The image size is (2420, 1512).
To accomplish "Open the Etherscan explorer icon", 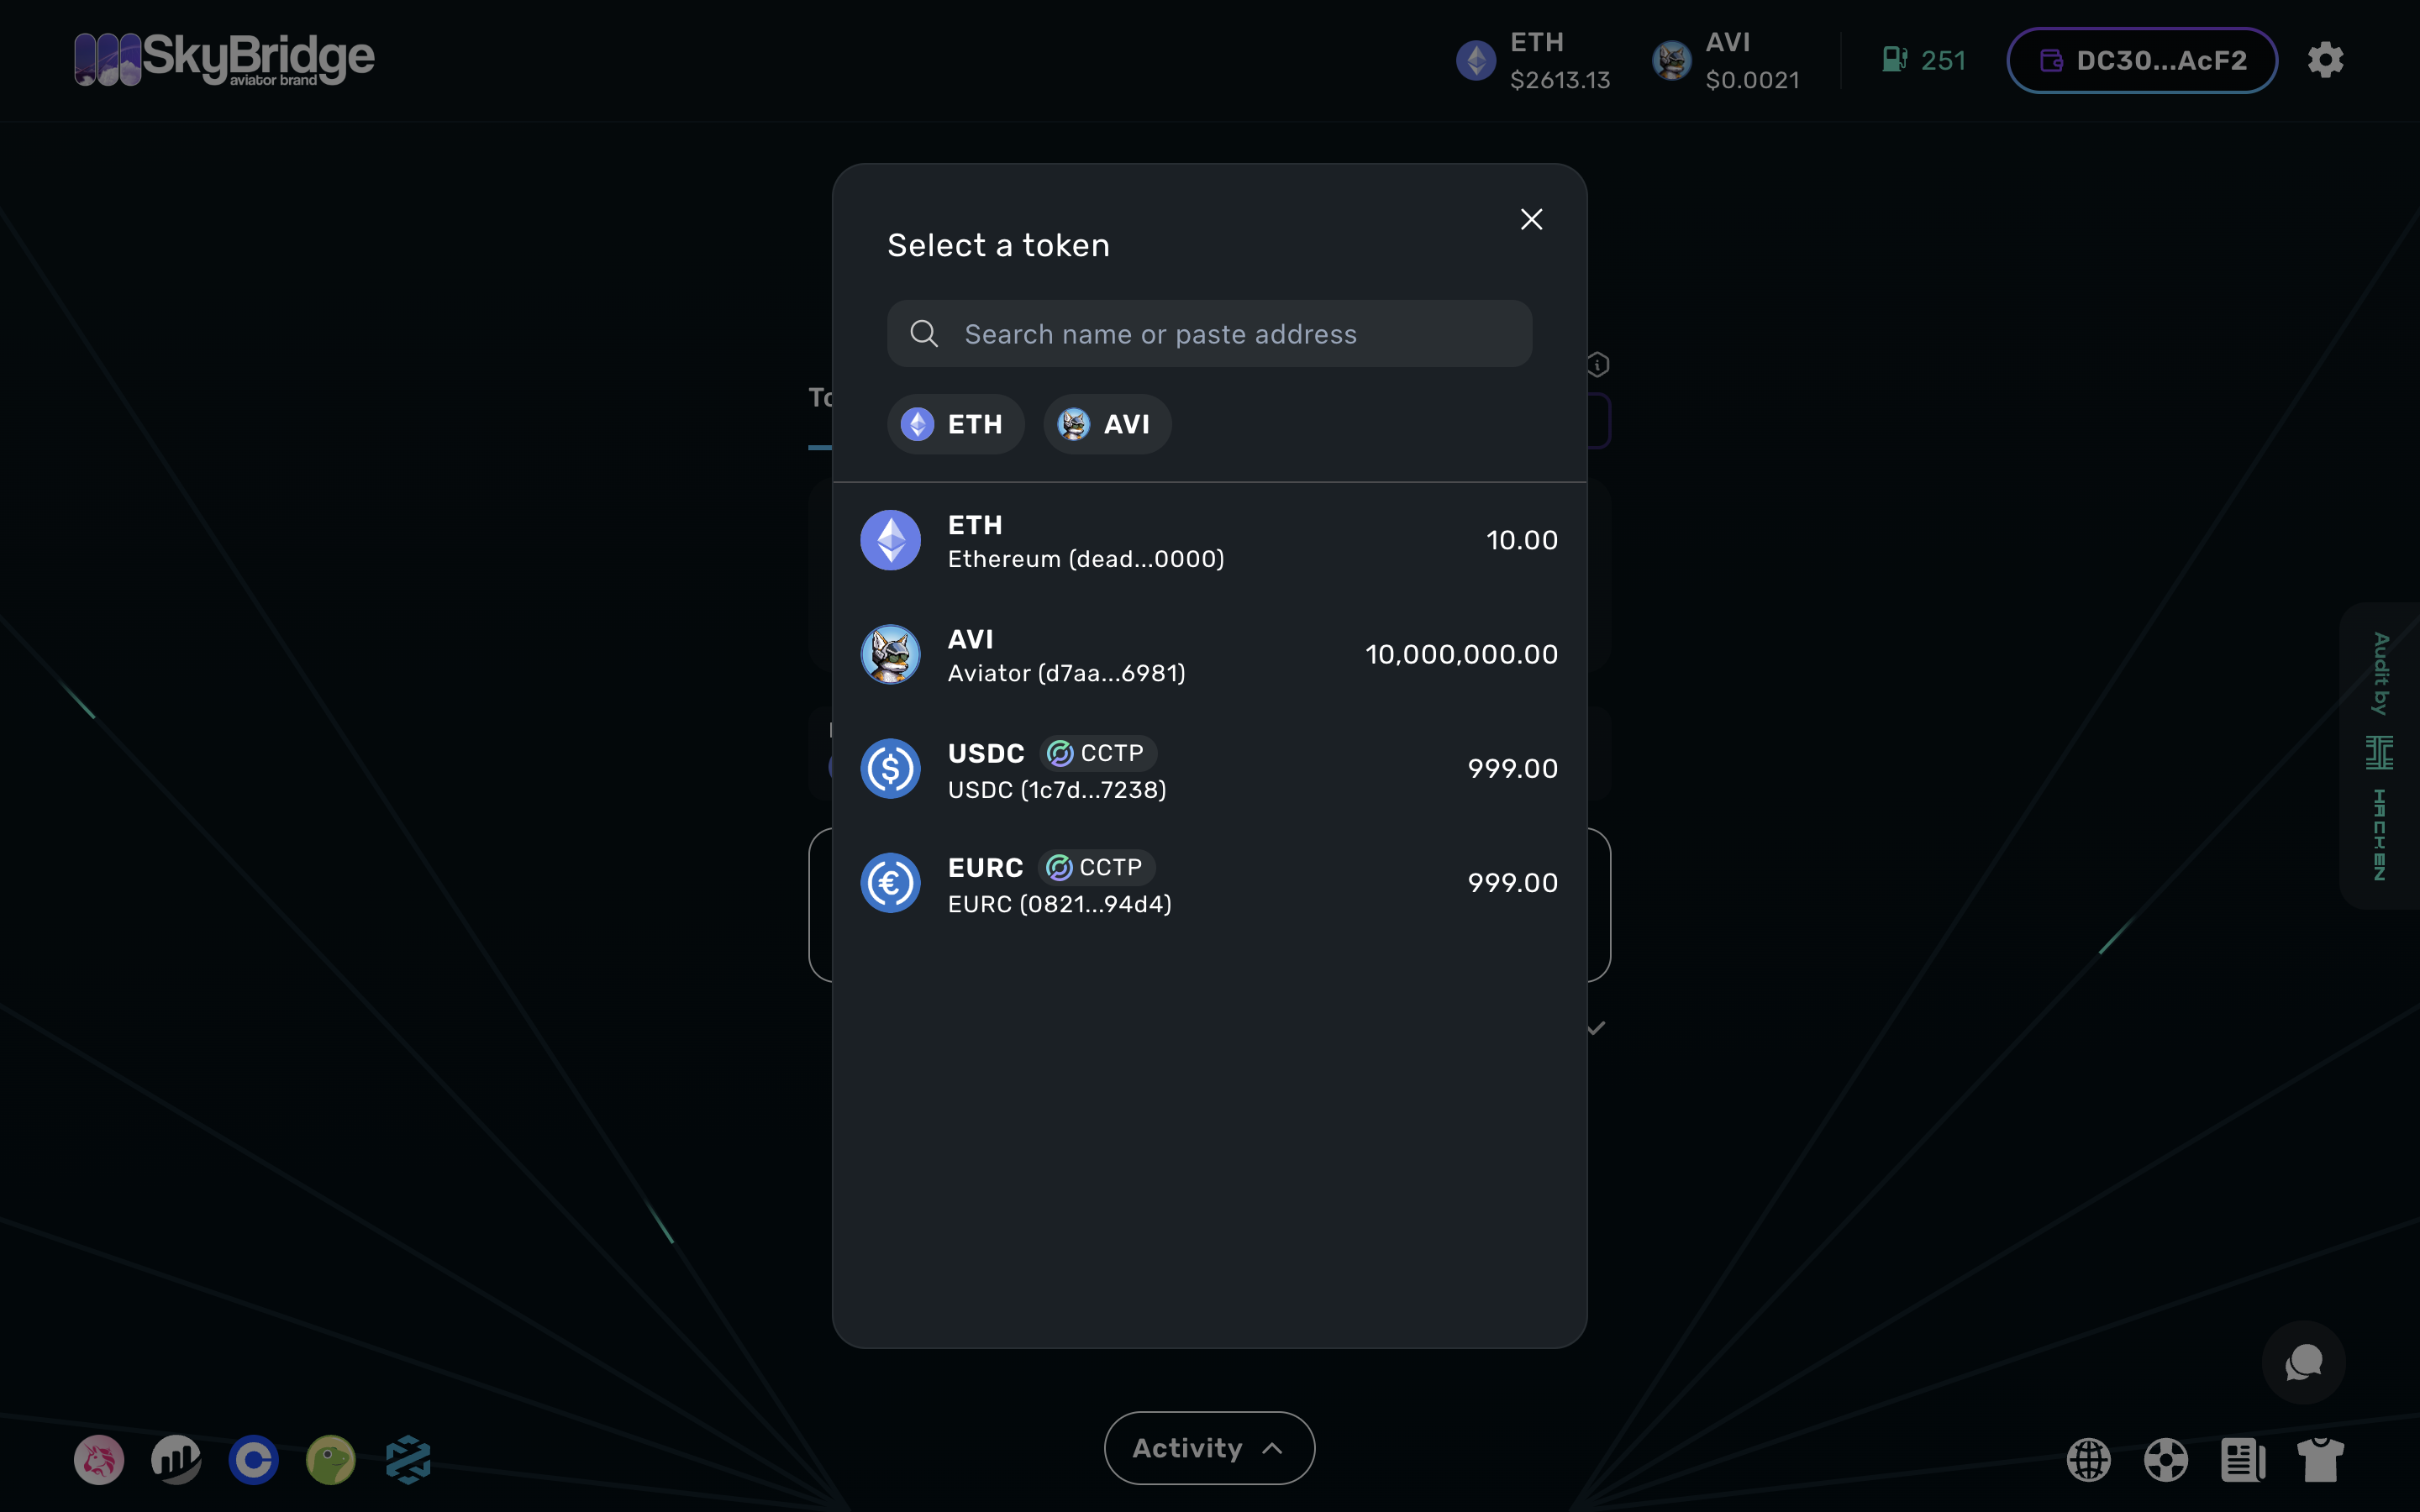I will click(x=176, y=1459).
